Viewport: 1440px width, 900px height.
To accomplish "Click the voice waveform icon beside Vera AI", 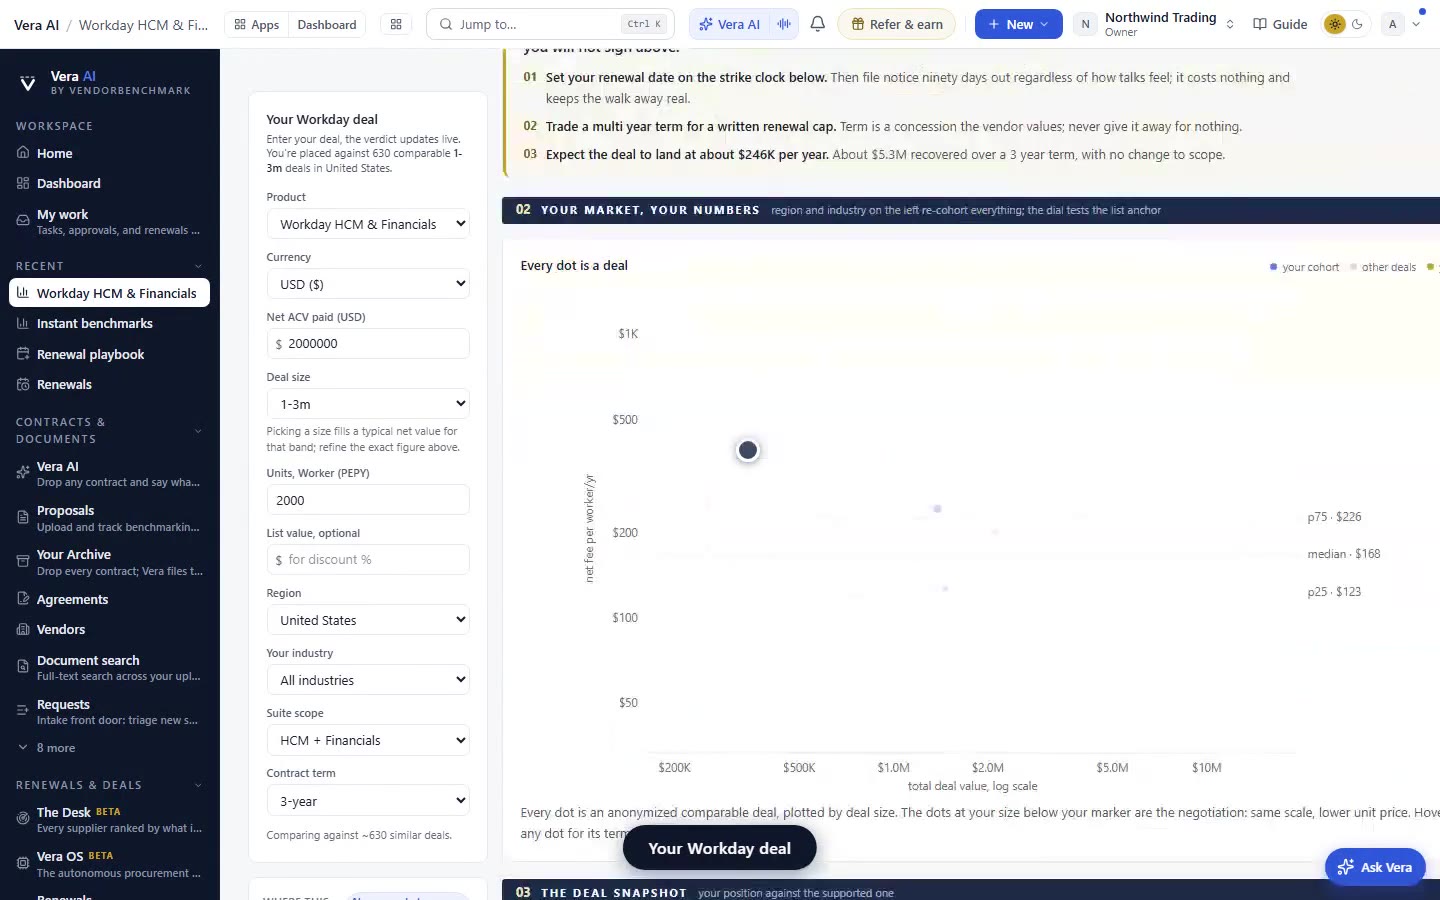I will click(784, 24).
